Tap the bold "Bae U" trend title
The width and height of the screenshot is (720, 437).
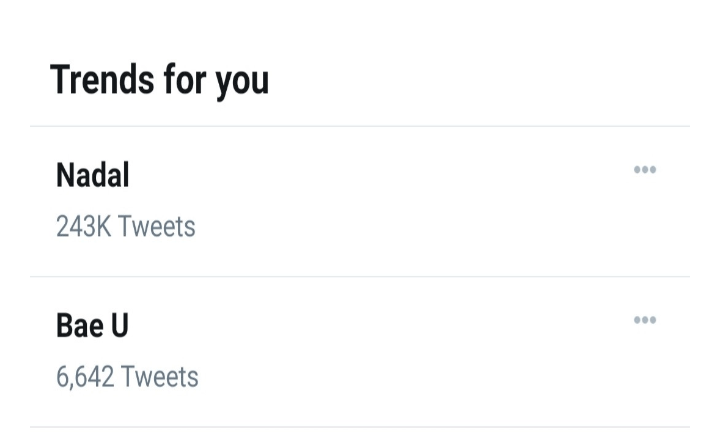tap(93, 326)
